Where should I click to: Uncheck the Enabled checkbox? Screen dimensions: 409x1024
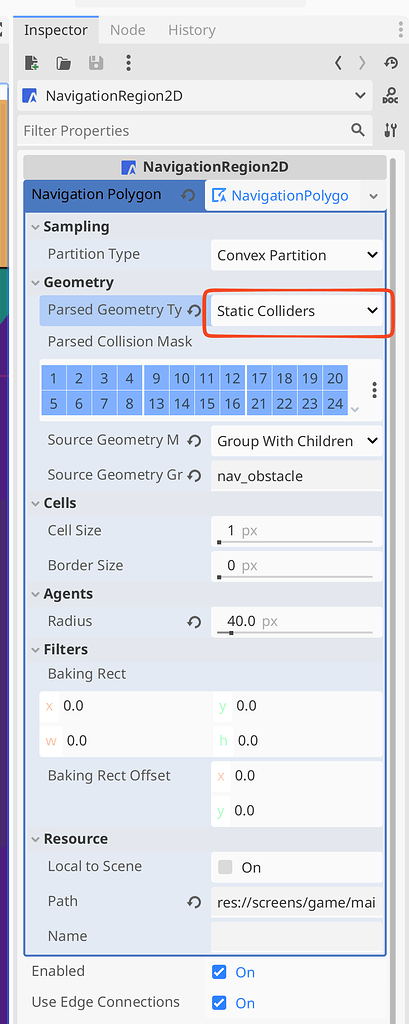(220, 972)
